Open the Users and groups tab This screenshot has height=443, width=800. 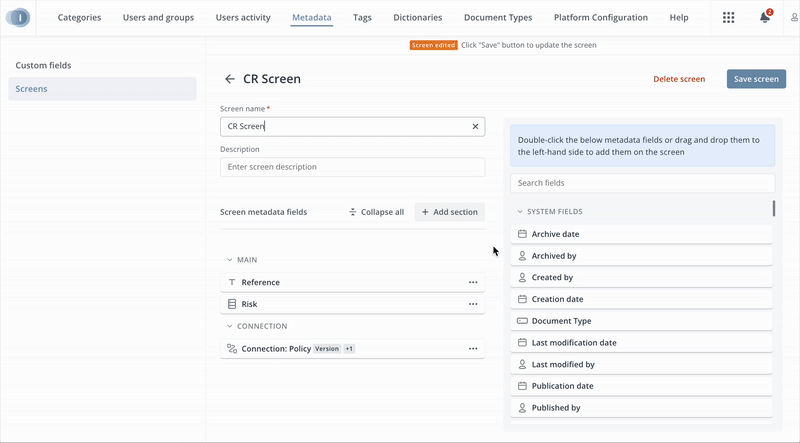pyautogui.click(x=160, y=17)
